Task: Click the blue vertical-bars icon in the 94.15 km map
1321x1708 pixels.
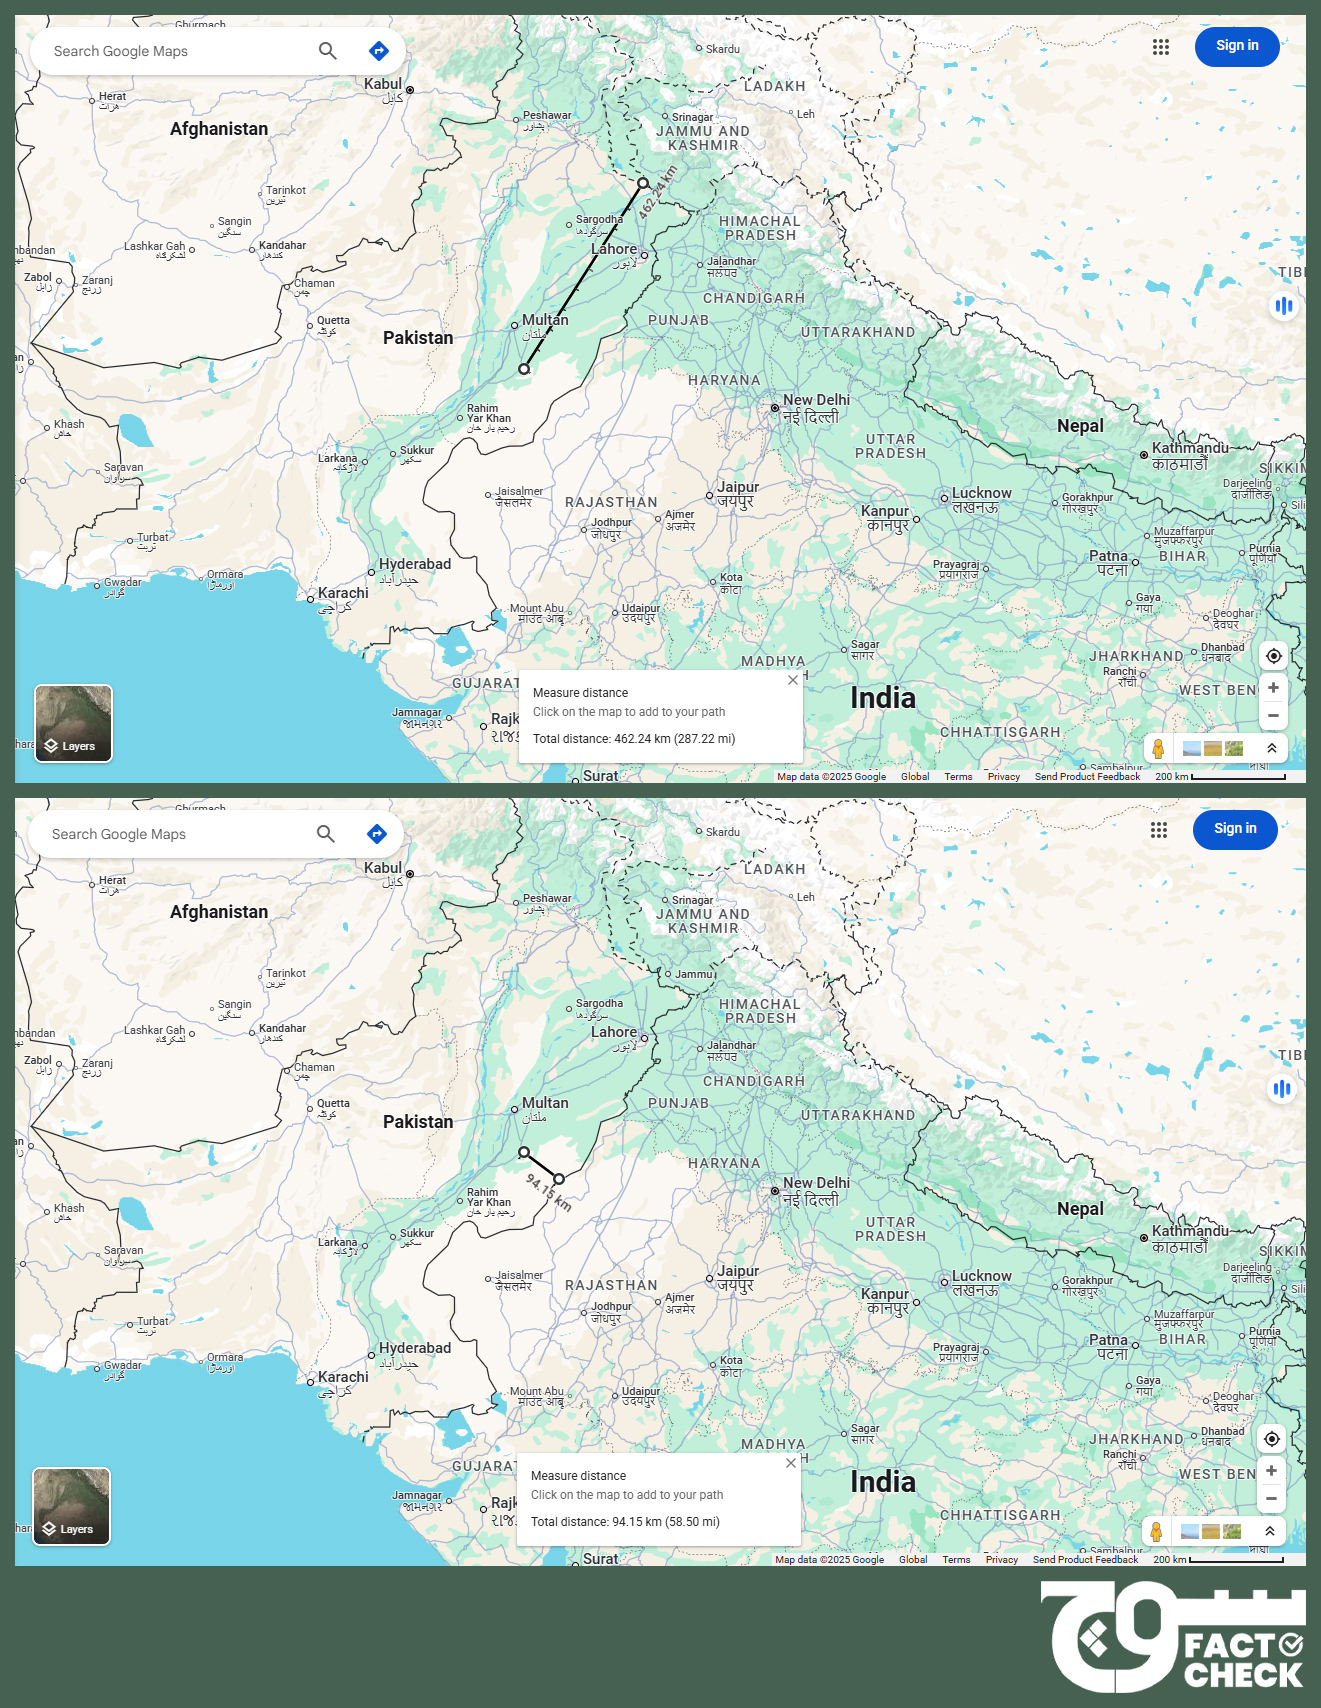Action: [1282, 1089]
